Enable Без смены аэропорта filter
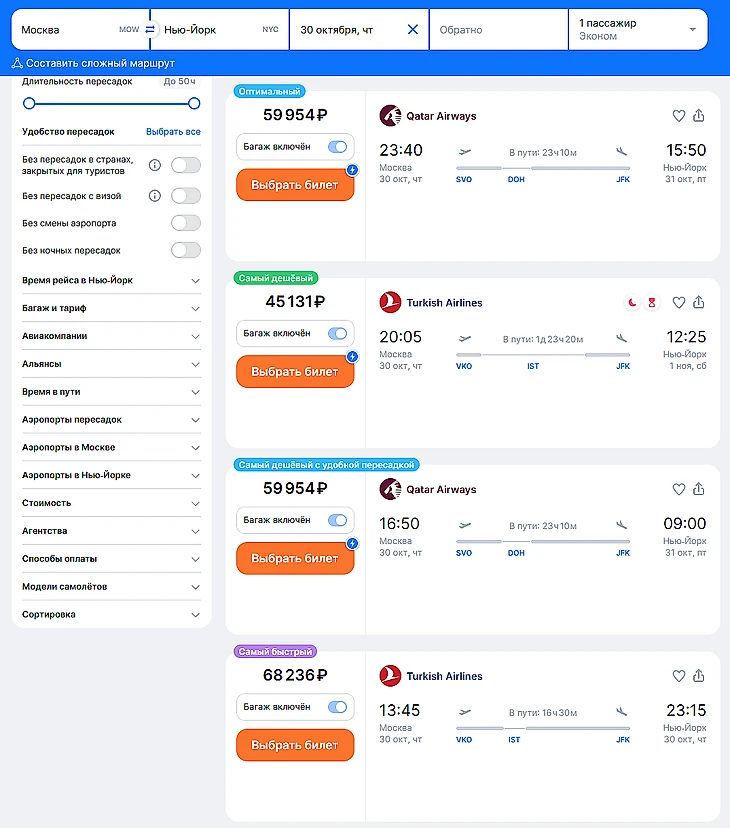Viewport: 730px width, 828px height. tap(186, 223)
